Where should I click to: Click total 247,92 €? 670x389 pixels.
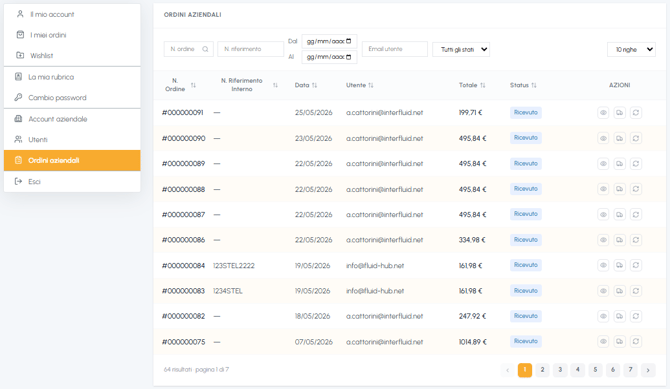click(472, 316)
